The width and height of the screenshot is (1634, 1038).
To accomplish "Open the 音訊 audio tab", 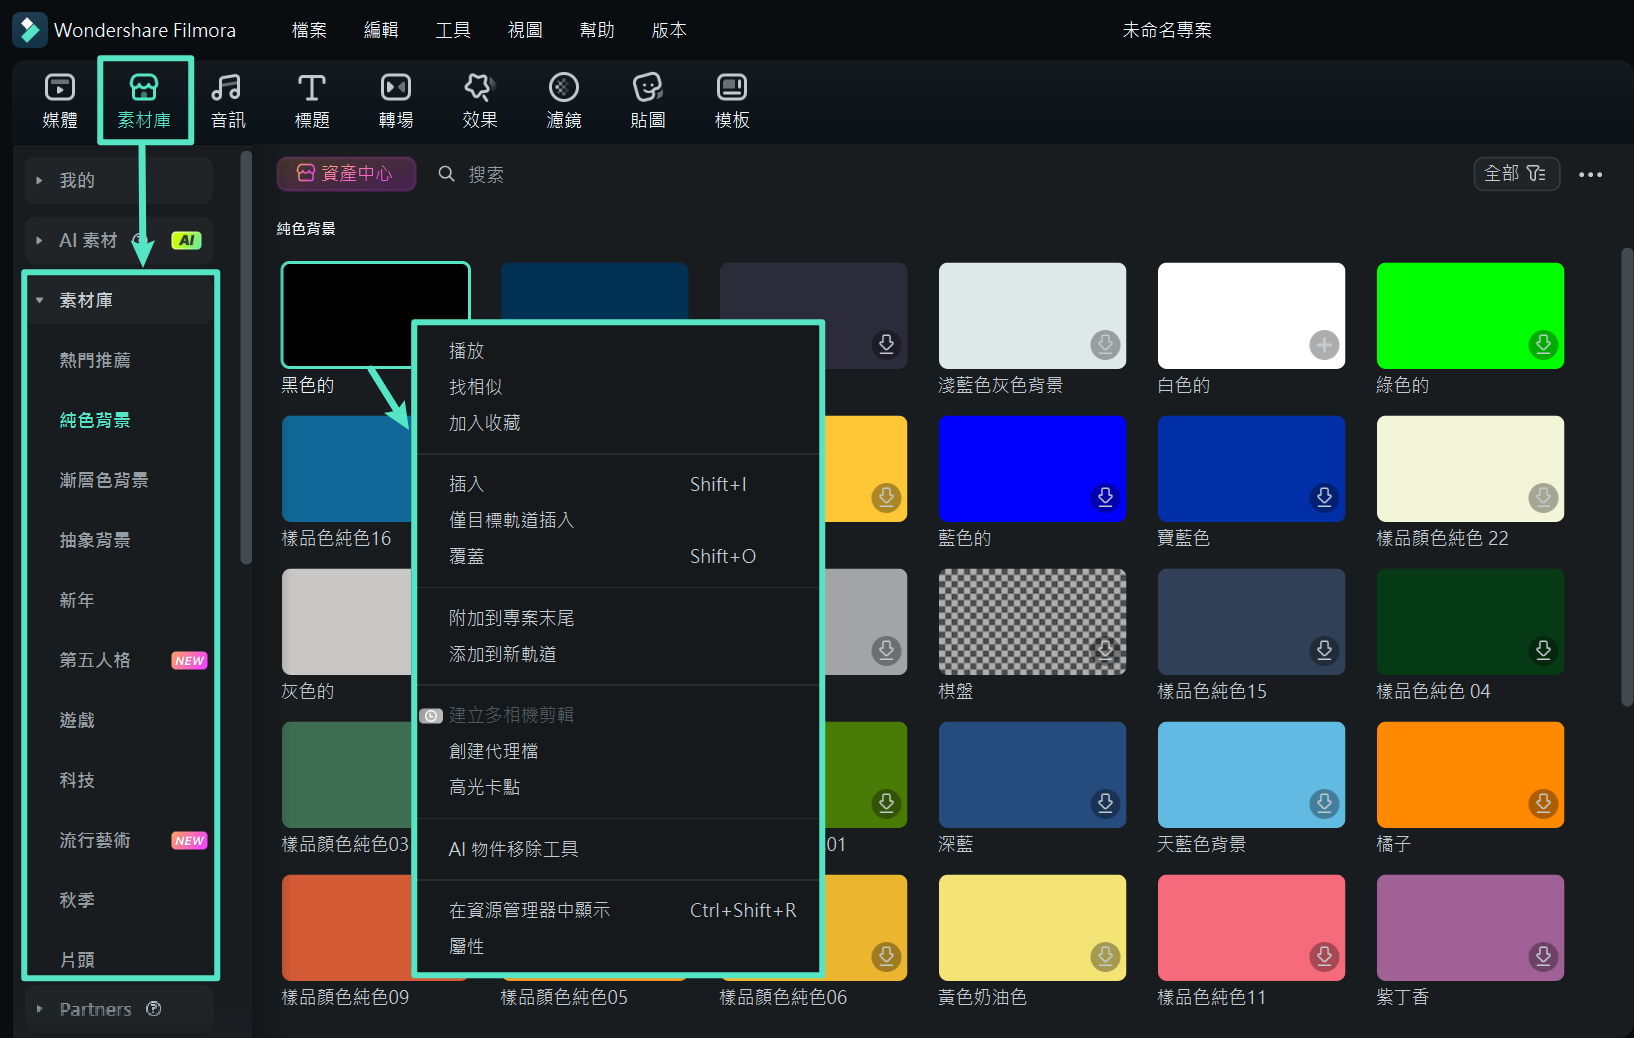I will pos(228,101).
